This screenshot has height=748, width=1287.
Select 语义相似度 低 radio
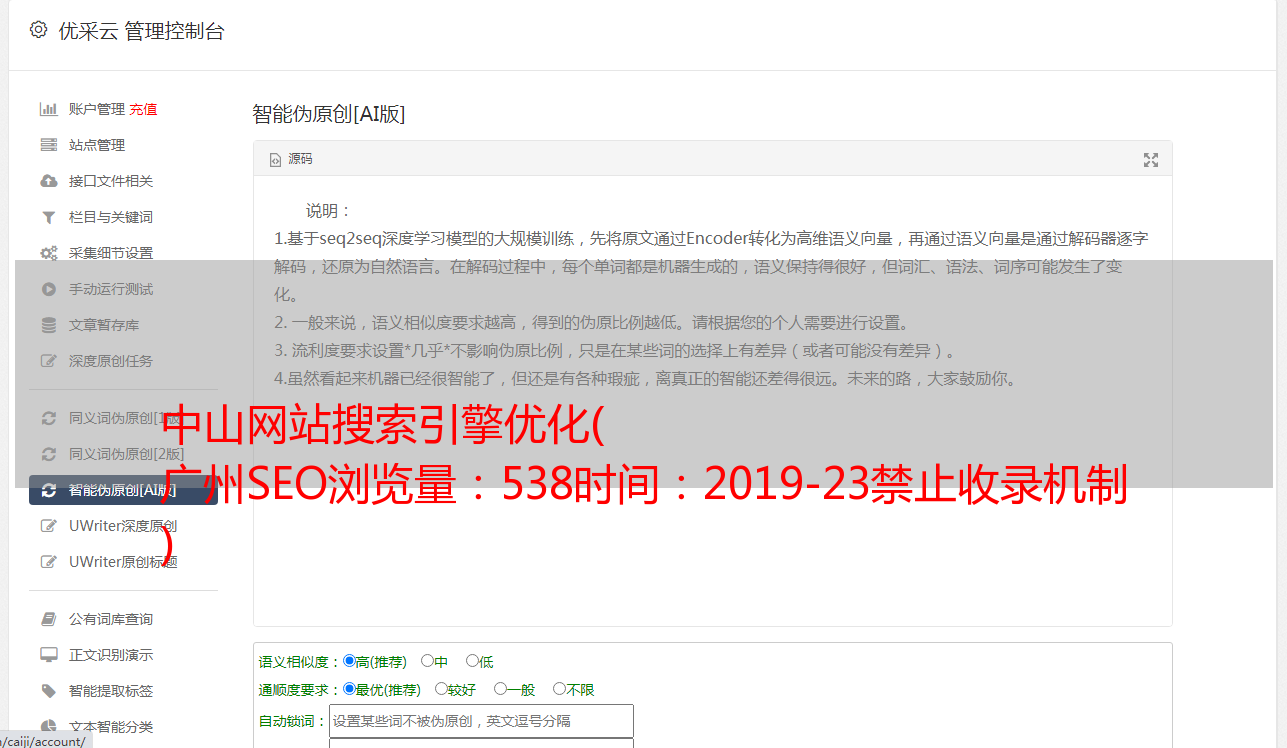click(x=472, y=661)
